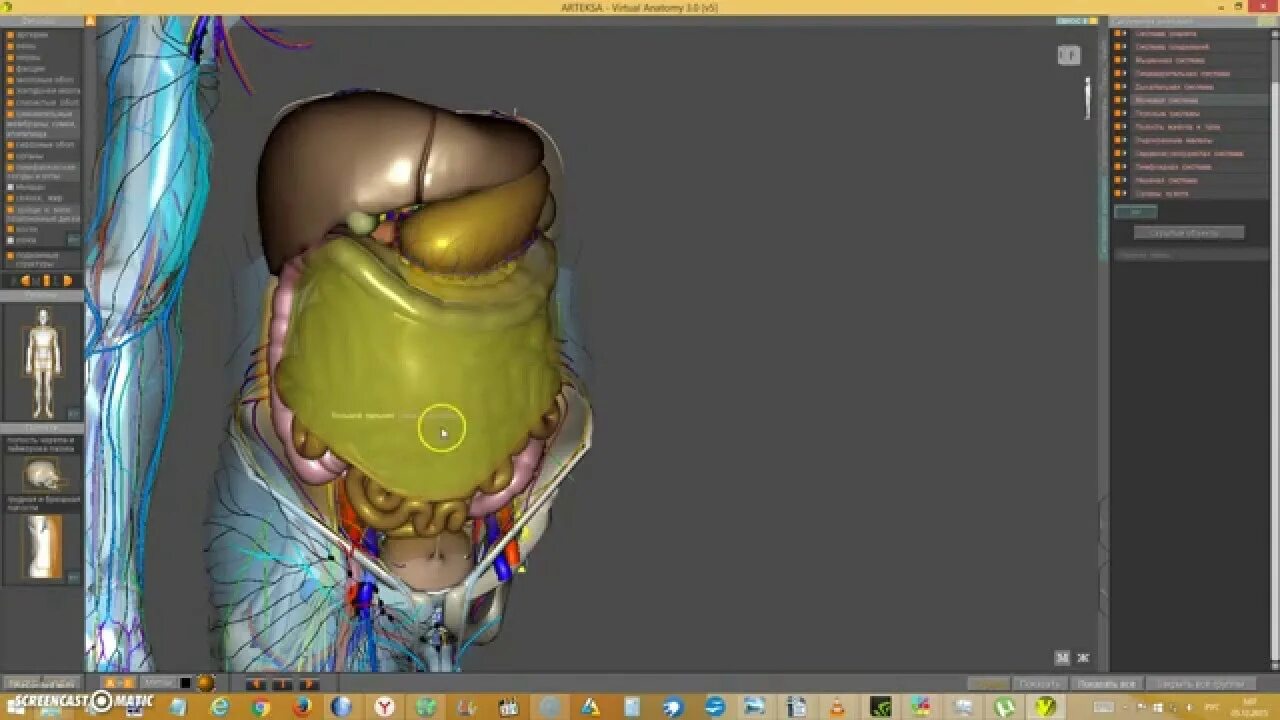The width and height of the screenshot is (1280, 720).
Task: Open small button beside кожа row
Action: point(73,240)
